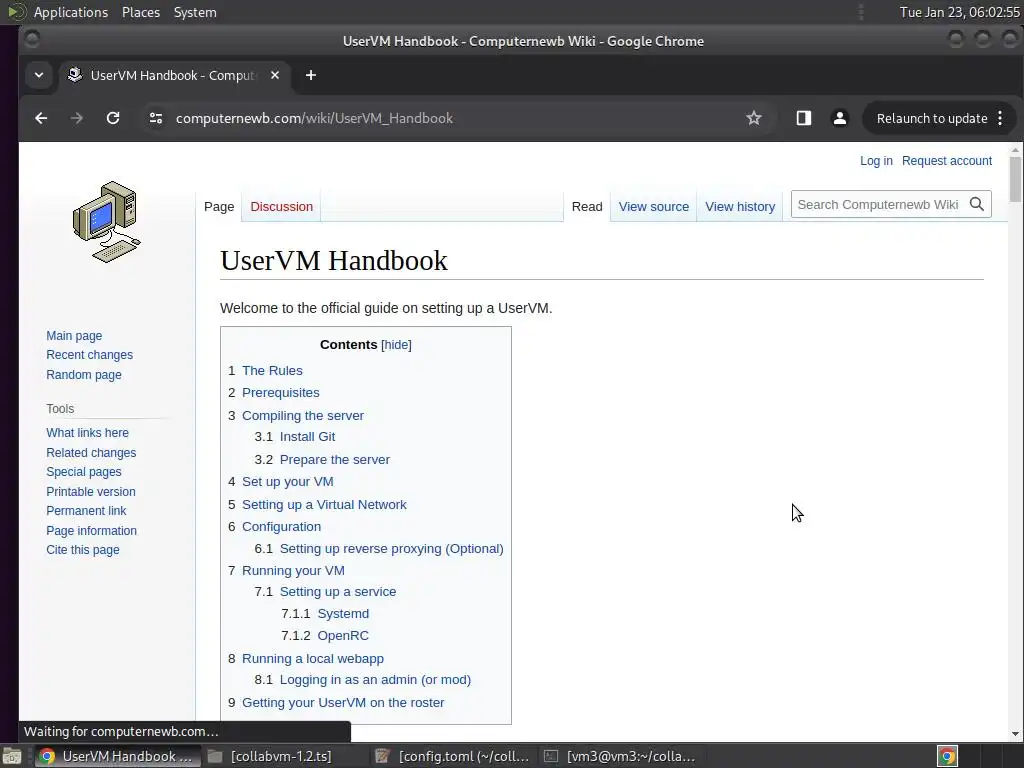
Task: Click the forward navigation arrow
Action: (77, 118)
